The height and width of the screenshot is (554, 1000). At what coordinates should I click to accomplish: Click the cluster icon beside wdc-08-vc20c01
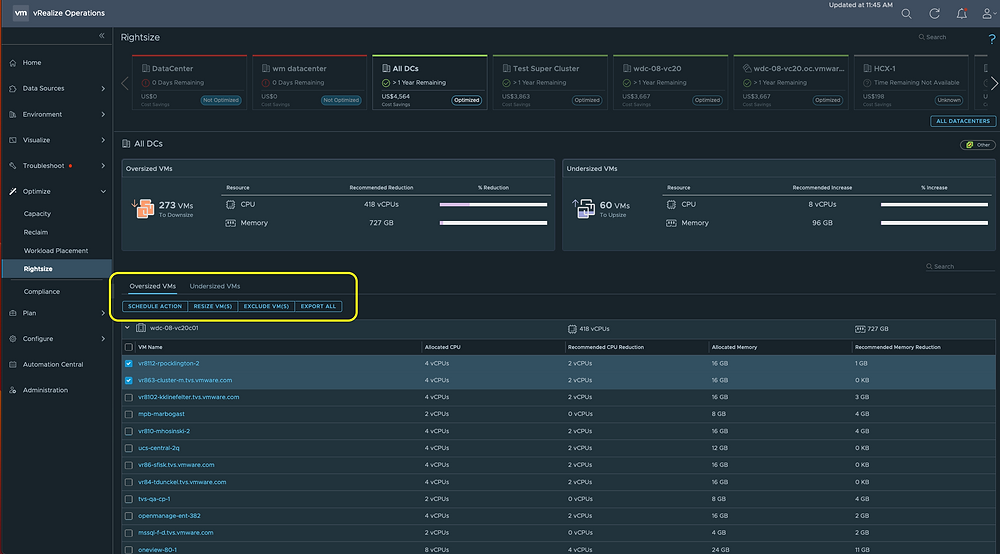pos(141,328)
